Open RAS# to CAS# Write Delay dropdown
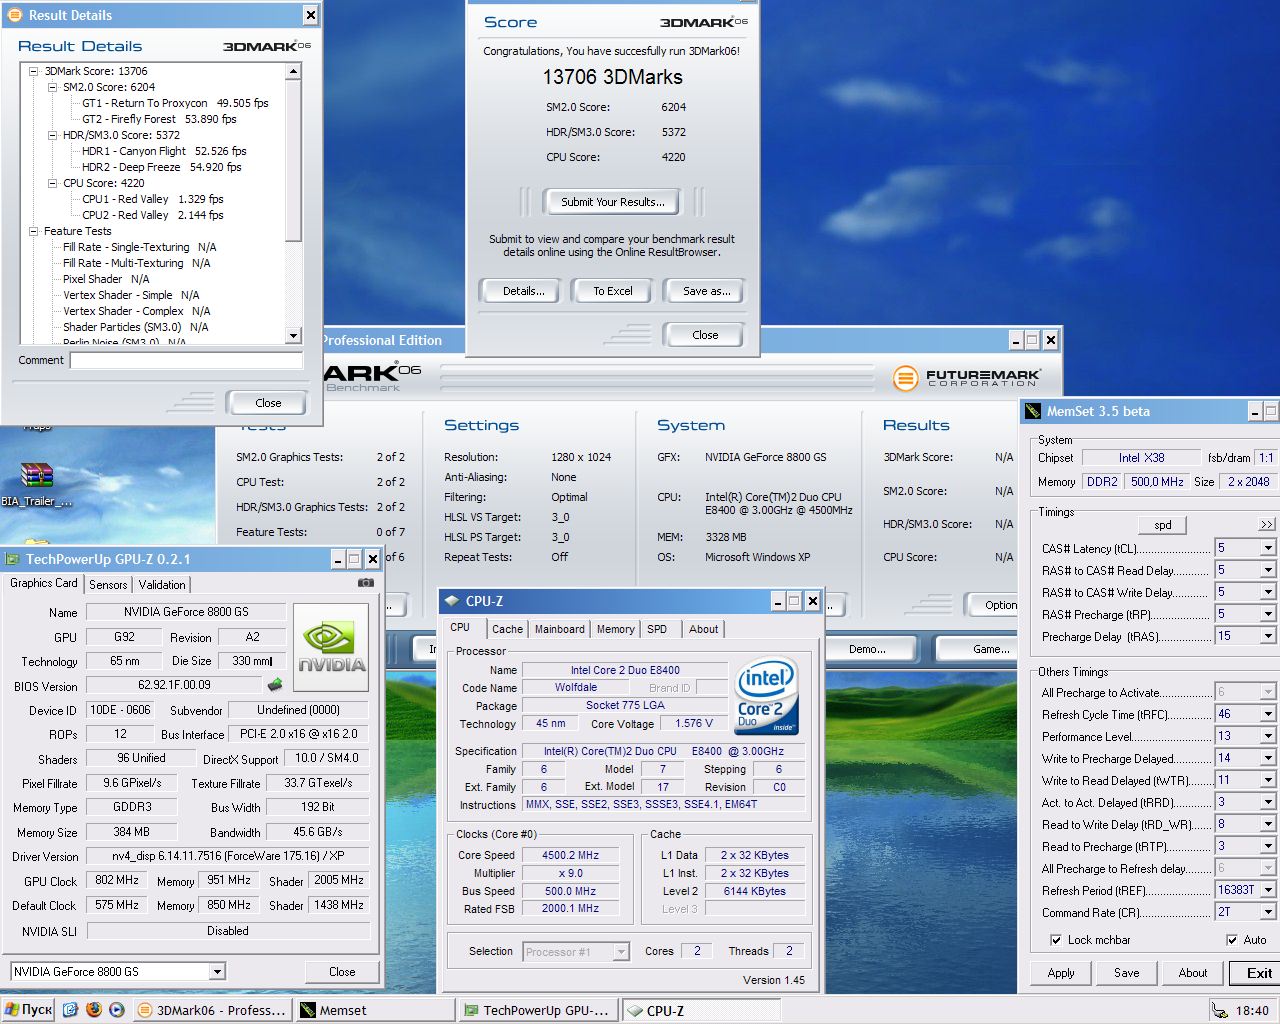The width and height of the screenshot is (1280, 1024). pyautogui.click(x=1268, y=592)
